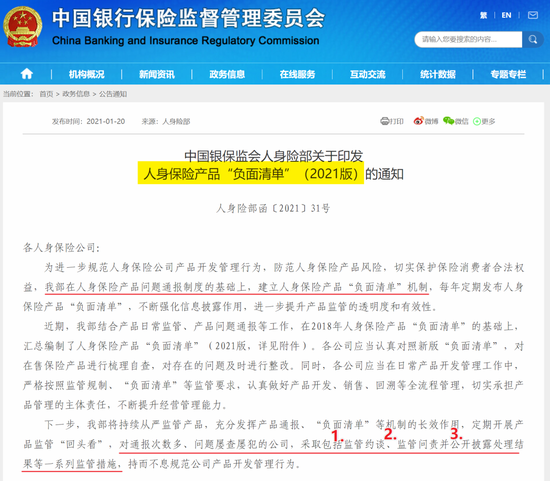Click highlighted title 人身保险产品“负面清单”（2021版）

(250, 173)
